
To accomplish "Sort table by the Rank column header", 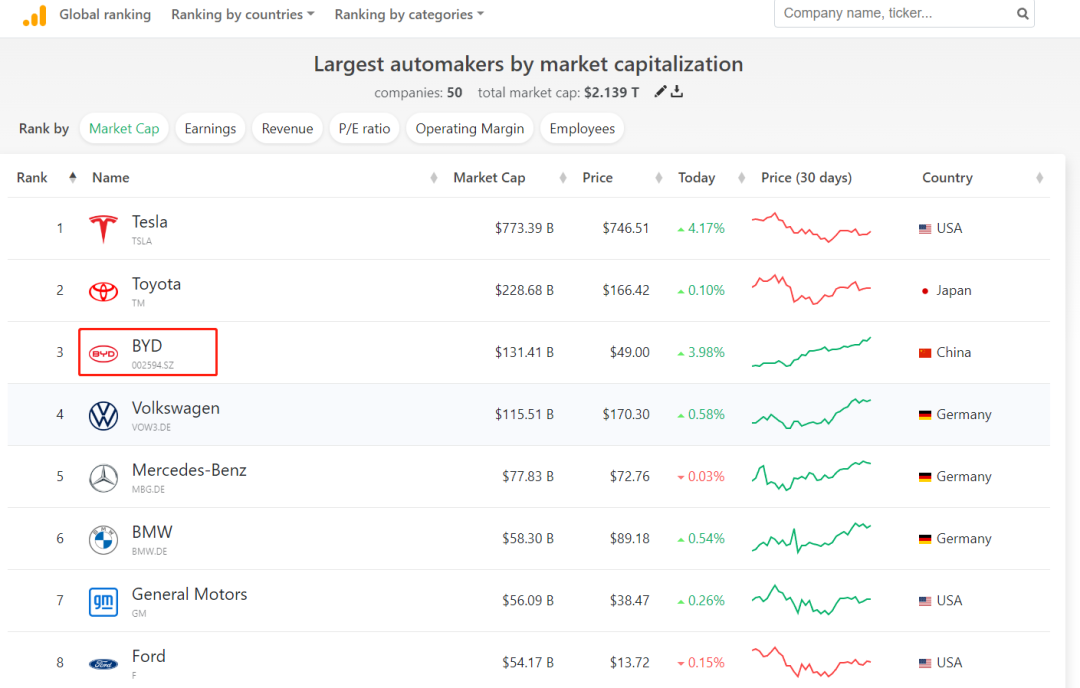I will 32,177.
